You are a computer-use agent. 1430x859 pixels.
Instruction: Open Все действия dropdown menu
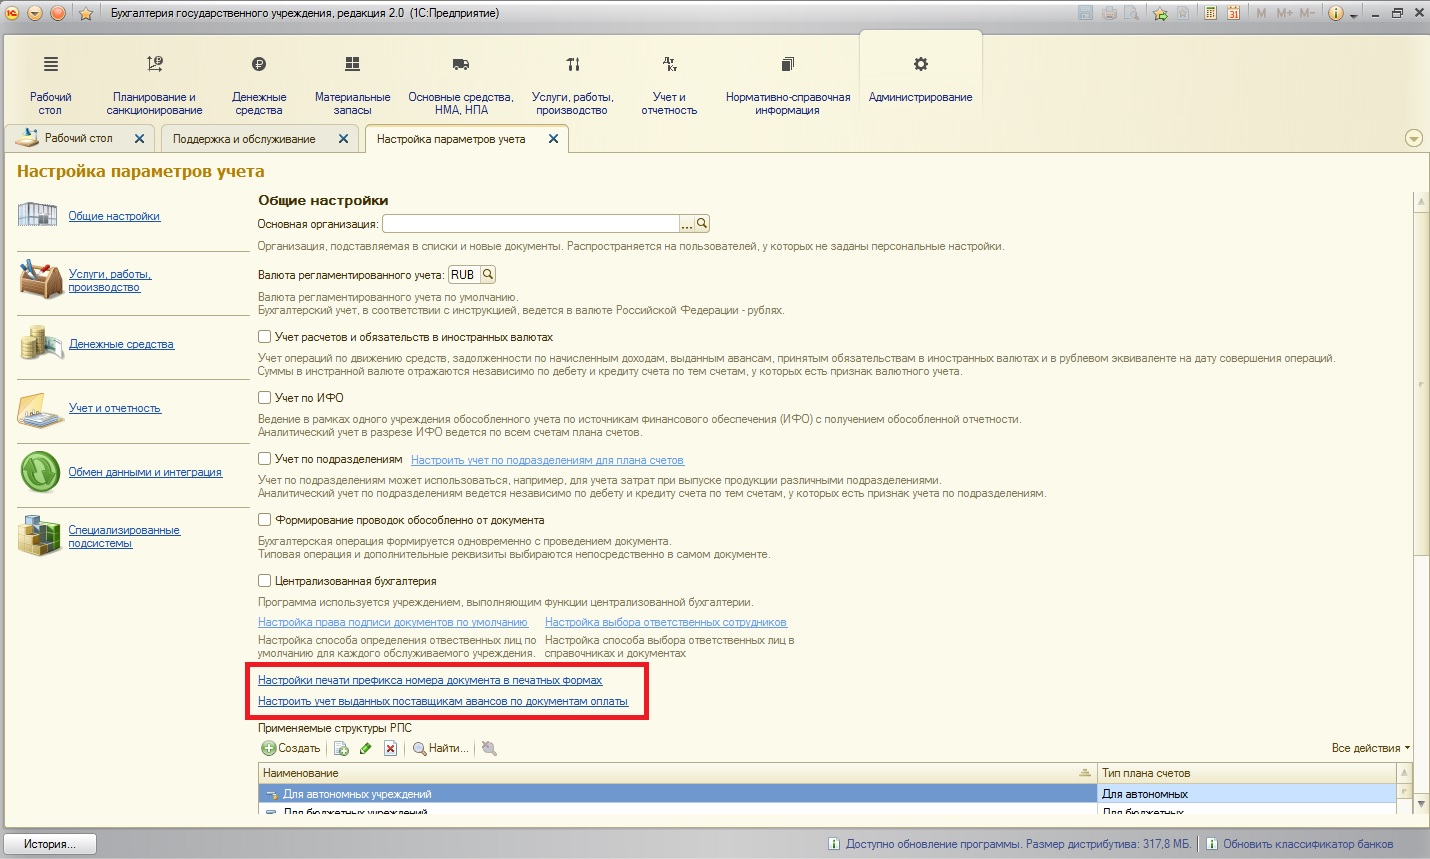[1370, 748]
